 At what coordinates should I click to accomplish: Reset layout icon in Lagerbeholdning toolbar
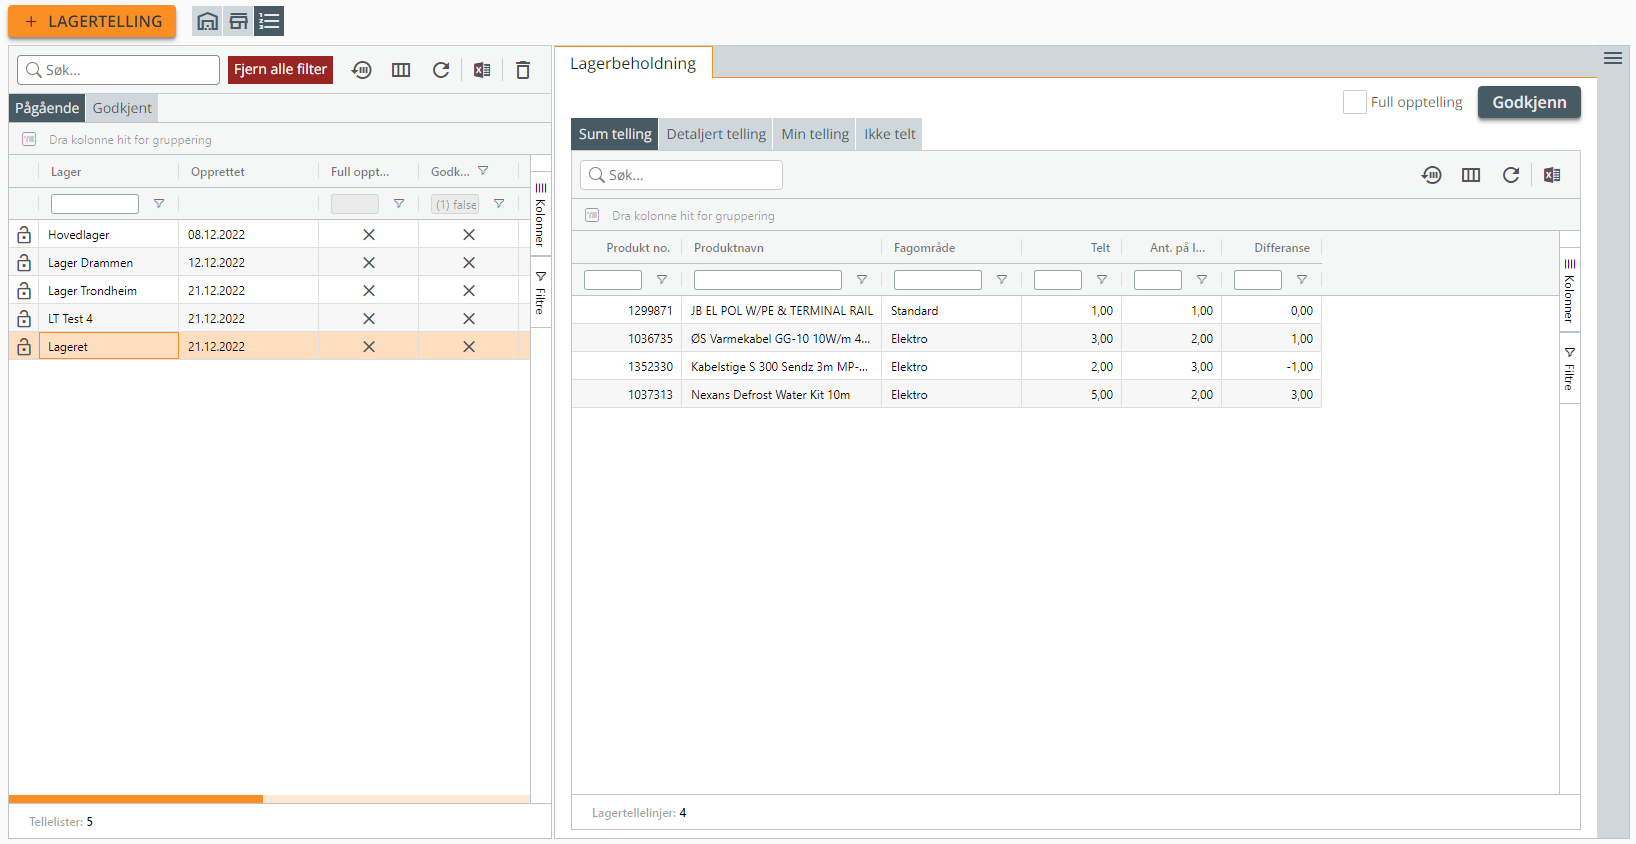click(x=1432, y=175)
